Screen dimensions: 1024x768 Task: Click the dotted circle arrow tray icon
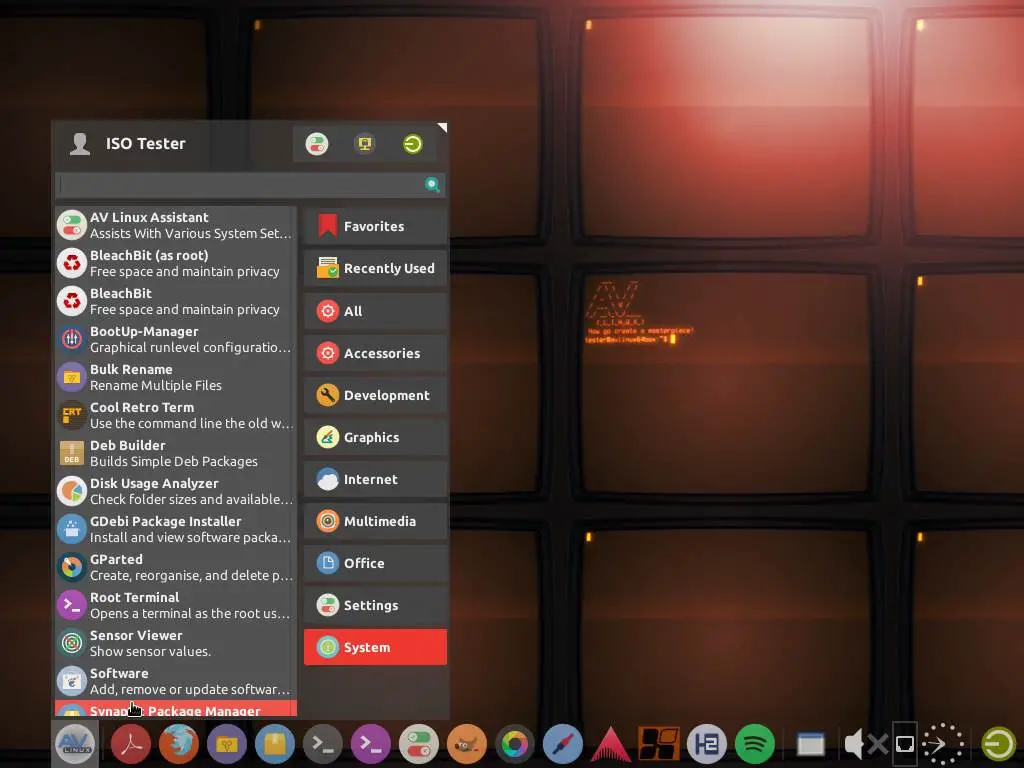(x=942, y=744)
